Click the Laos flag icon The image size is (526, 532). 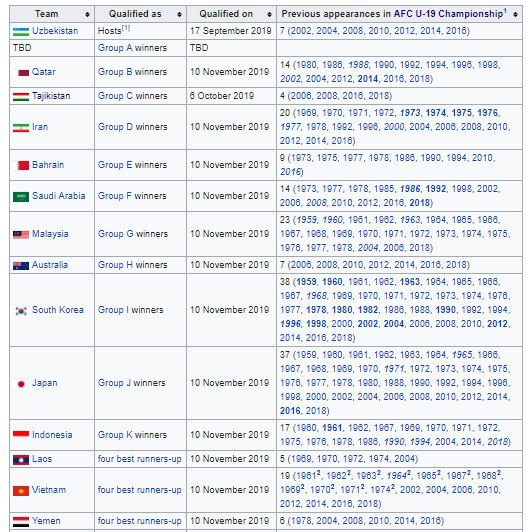pos(21,460)
